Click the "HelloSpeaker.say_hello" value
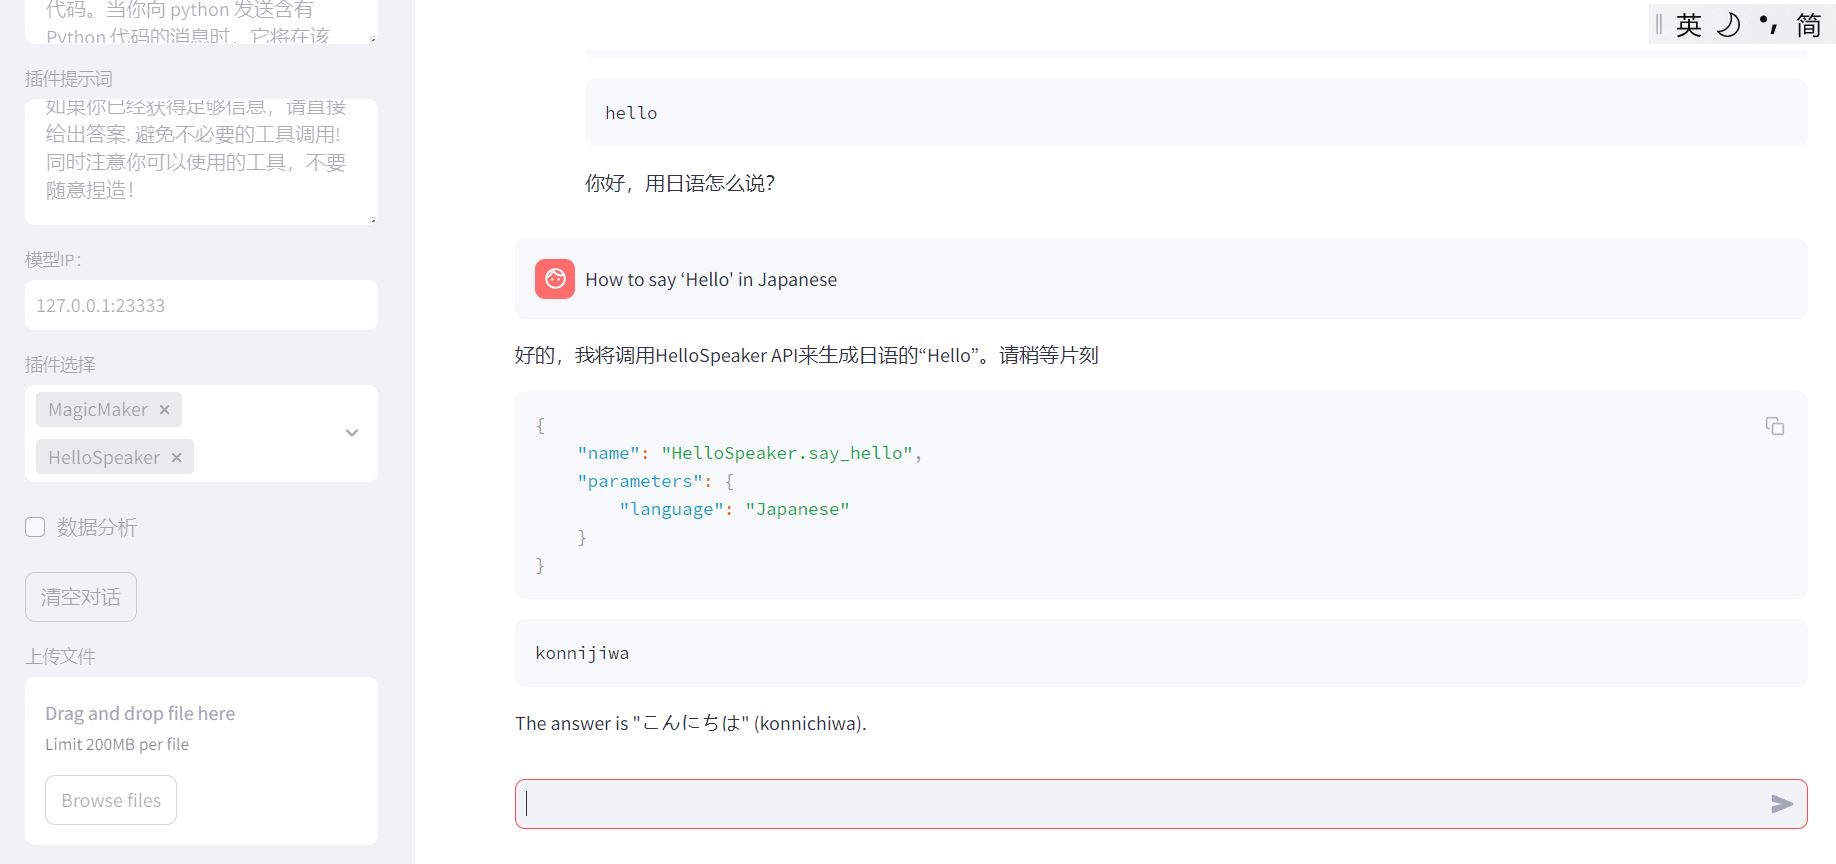 click(x=787, y=453)
